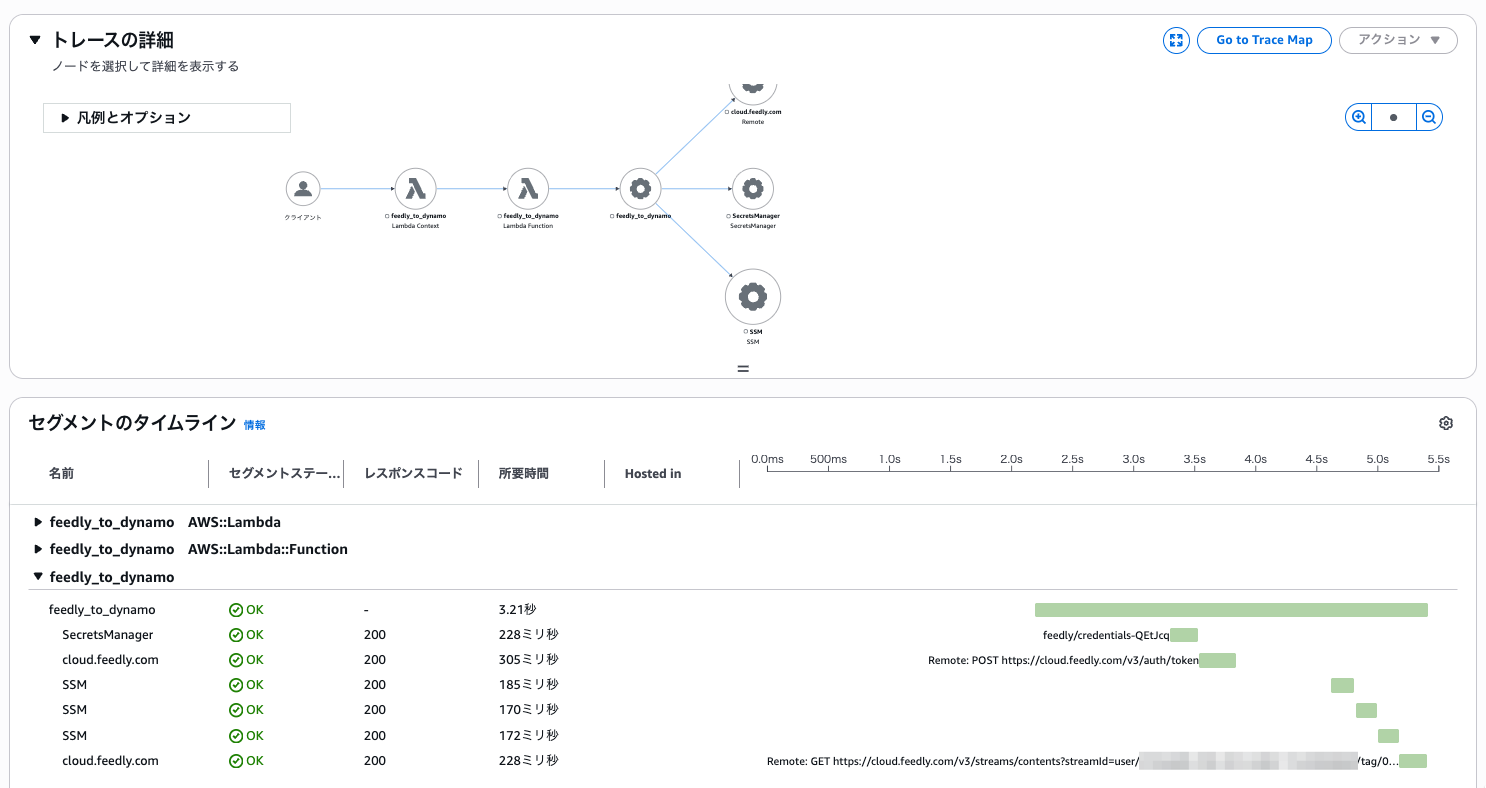Collapse the トレースの詳細 section
Screen dimensions: 1486x788
36,40
